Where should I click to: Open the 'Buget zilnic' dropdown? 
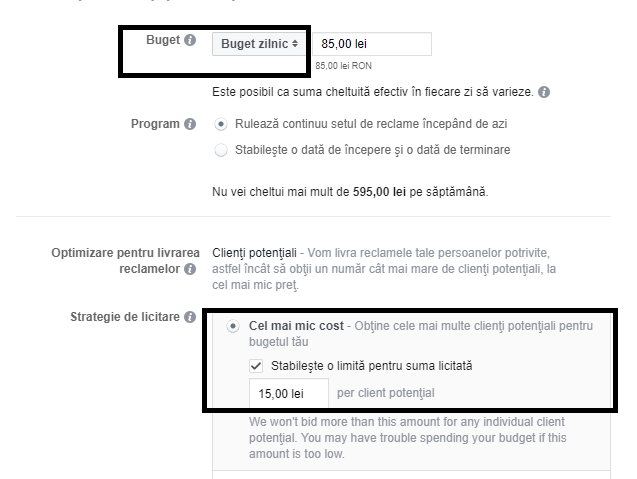click(260, 44)
